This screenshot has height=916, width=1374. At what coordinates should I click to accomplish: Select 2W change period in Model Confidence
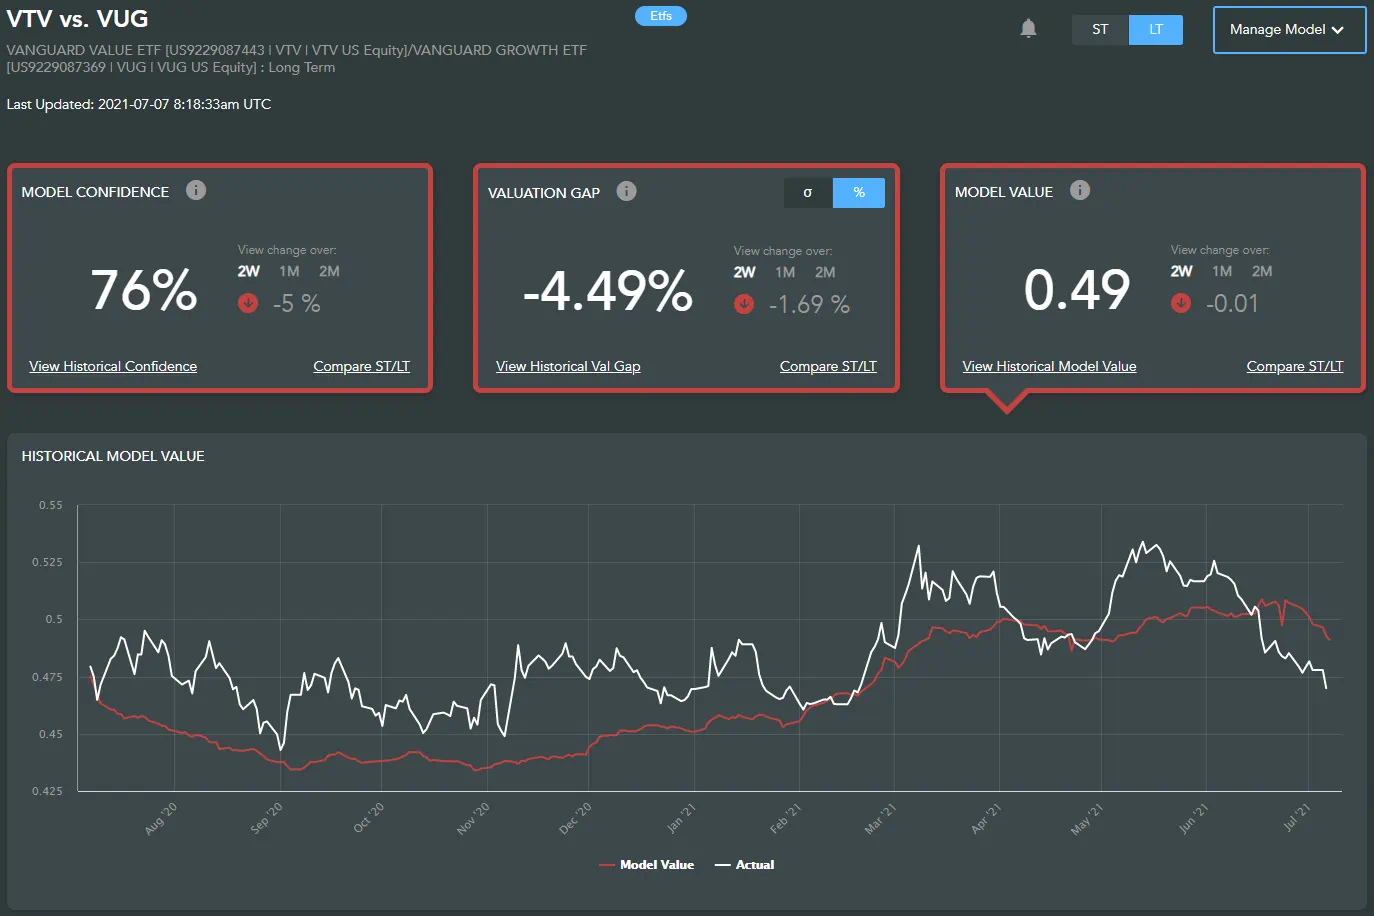coord(249,271)
